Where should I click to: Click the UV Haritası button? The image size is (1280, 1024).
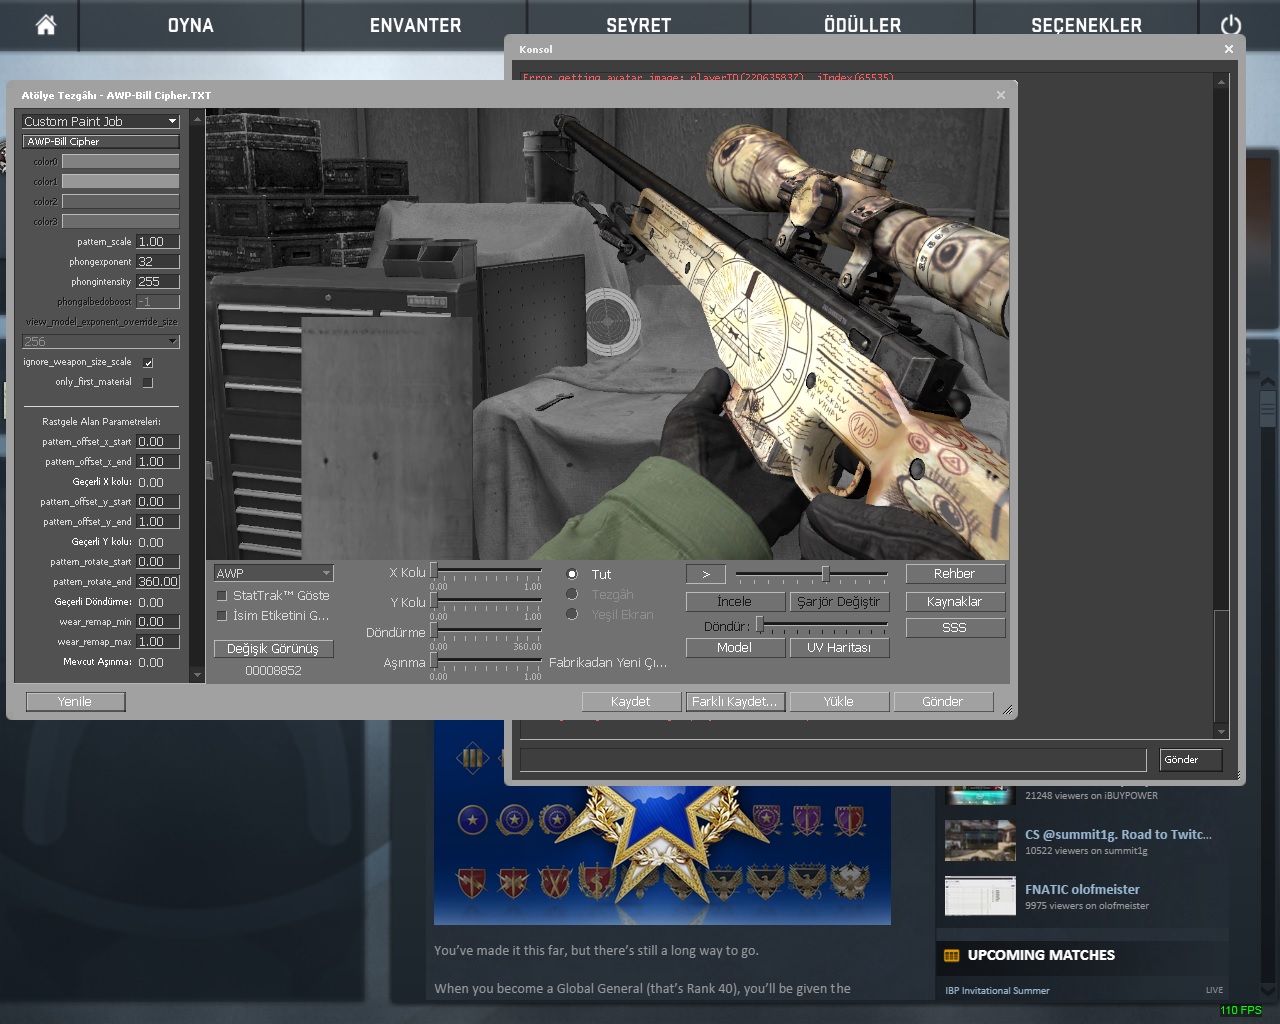pos(838,648)
